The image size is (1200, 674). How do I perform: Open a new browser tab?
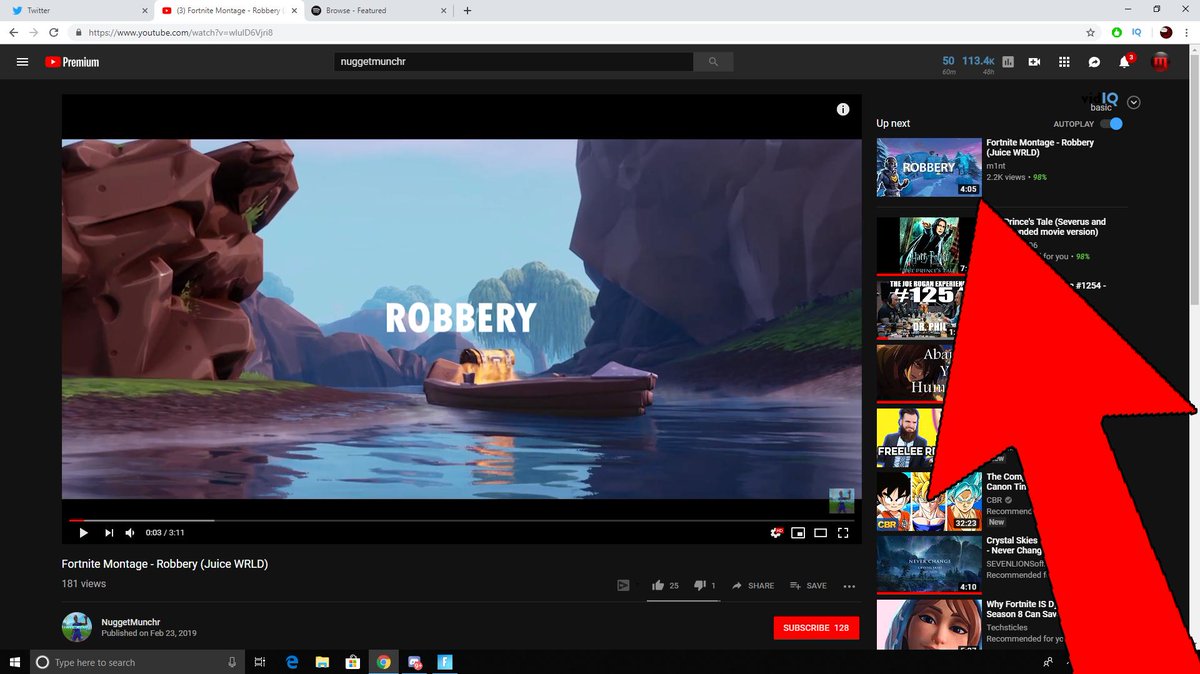467,10
